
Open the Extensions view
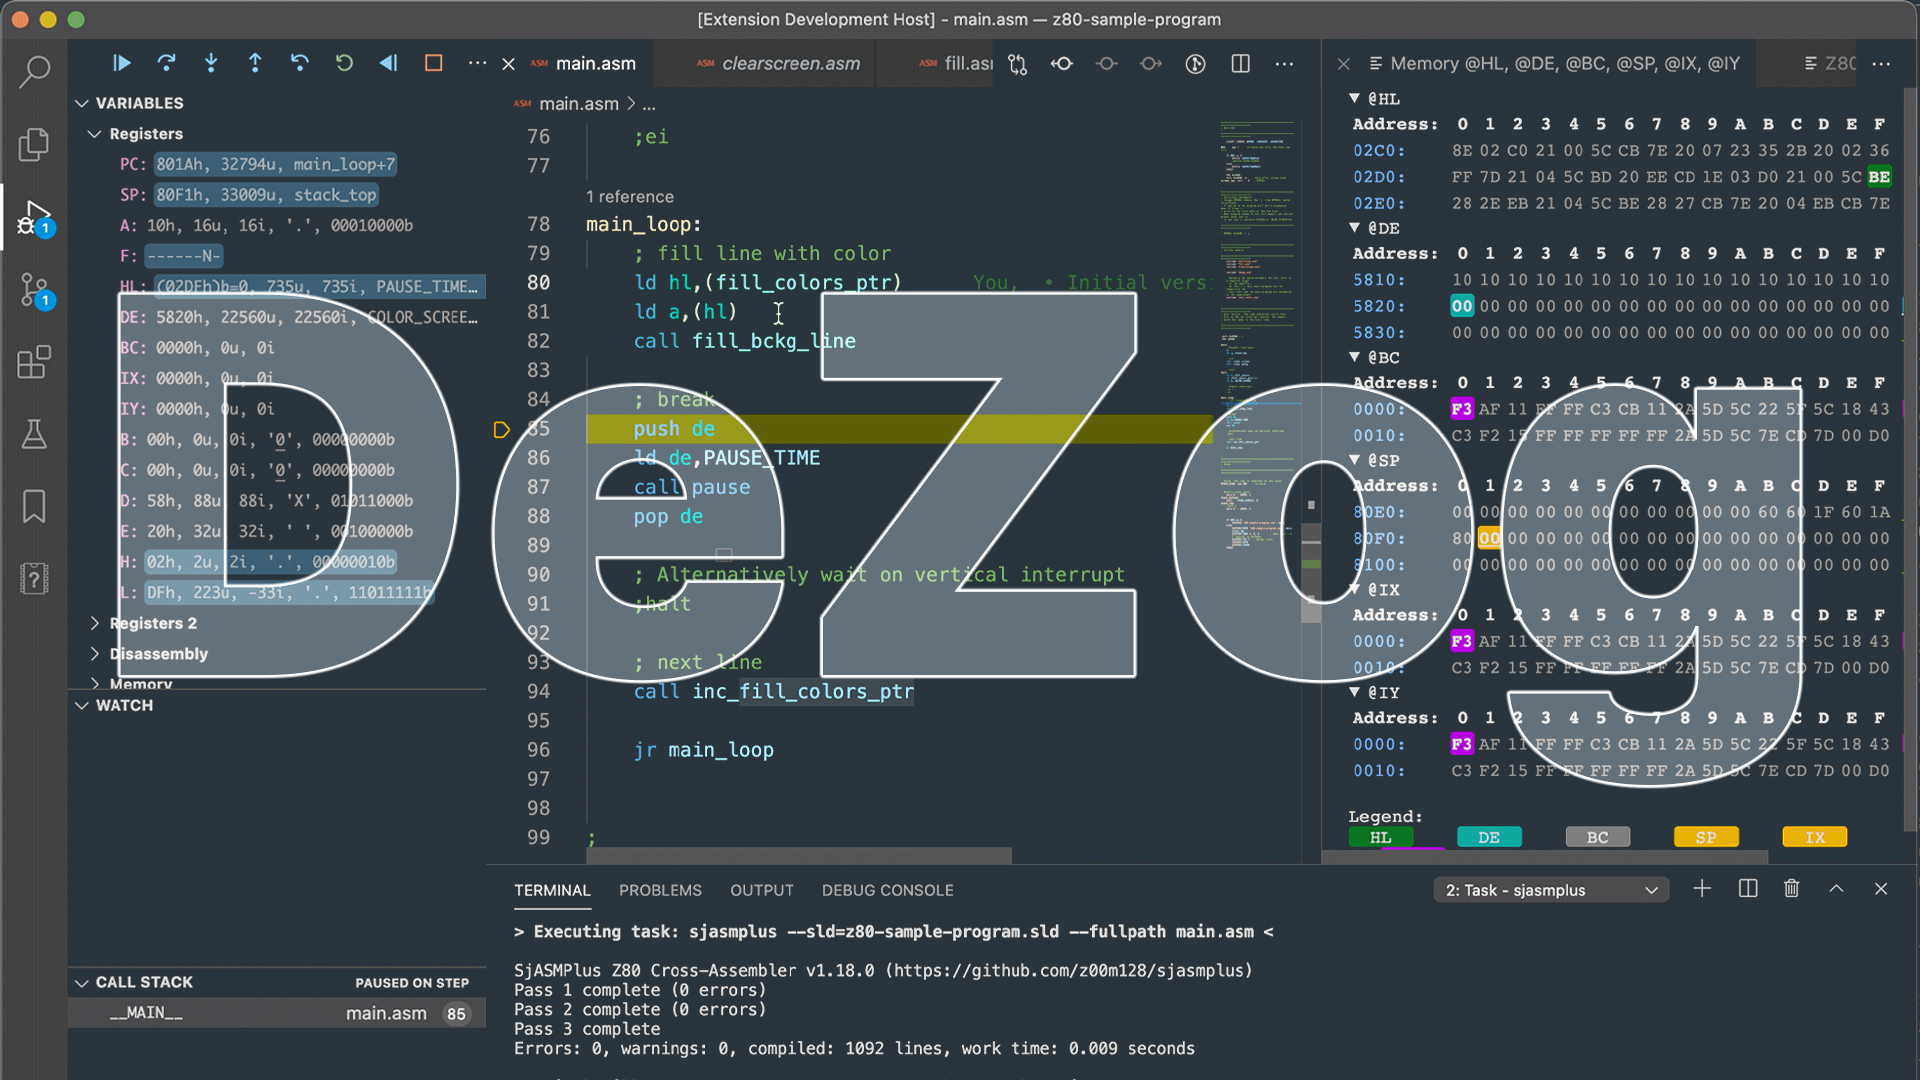pos(34,362)
